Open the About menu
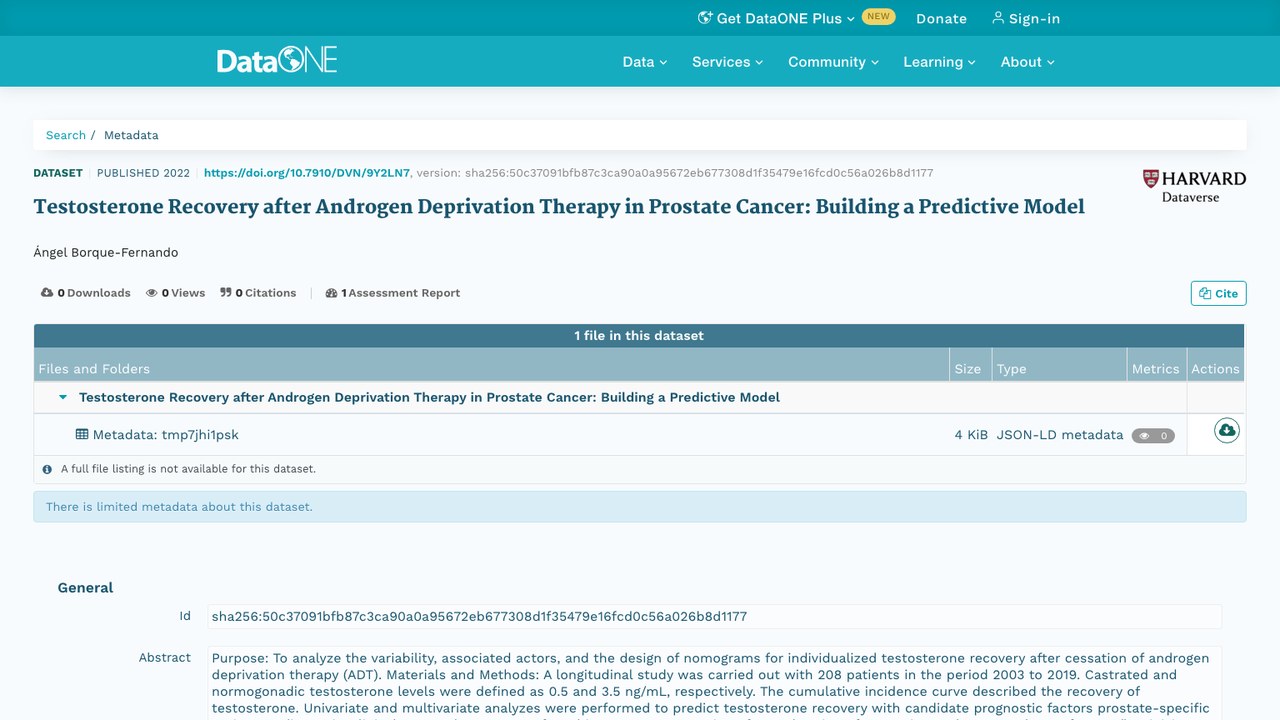Screen dimensions: 1280x720 tap(1027, 62)
